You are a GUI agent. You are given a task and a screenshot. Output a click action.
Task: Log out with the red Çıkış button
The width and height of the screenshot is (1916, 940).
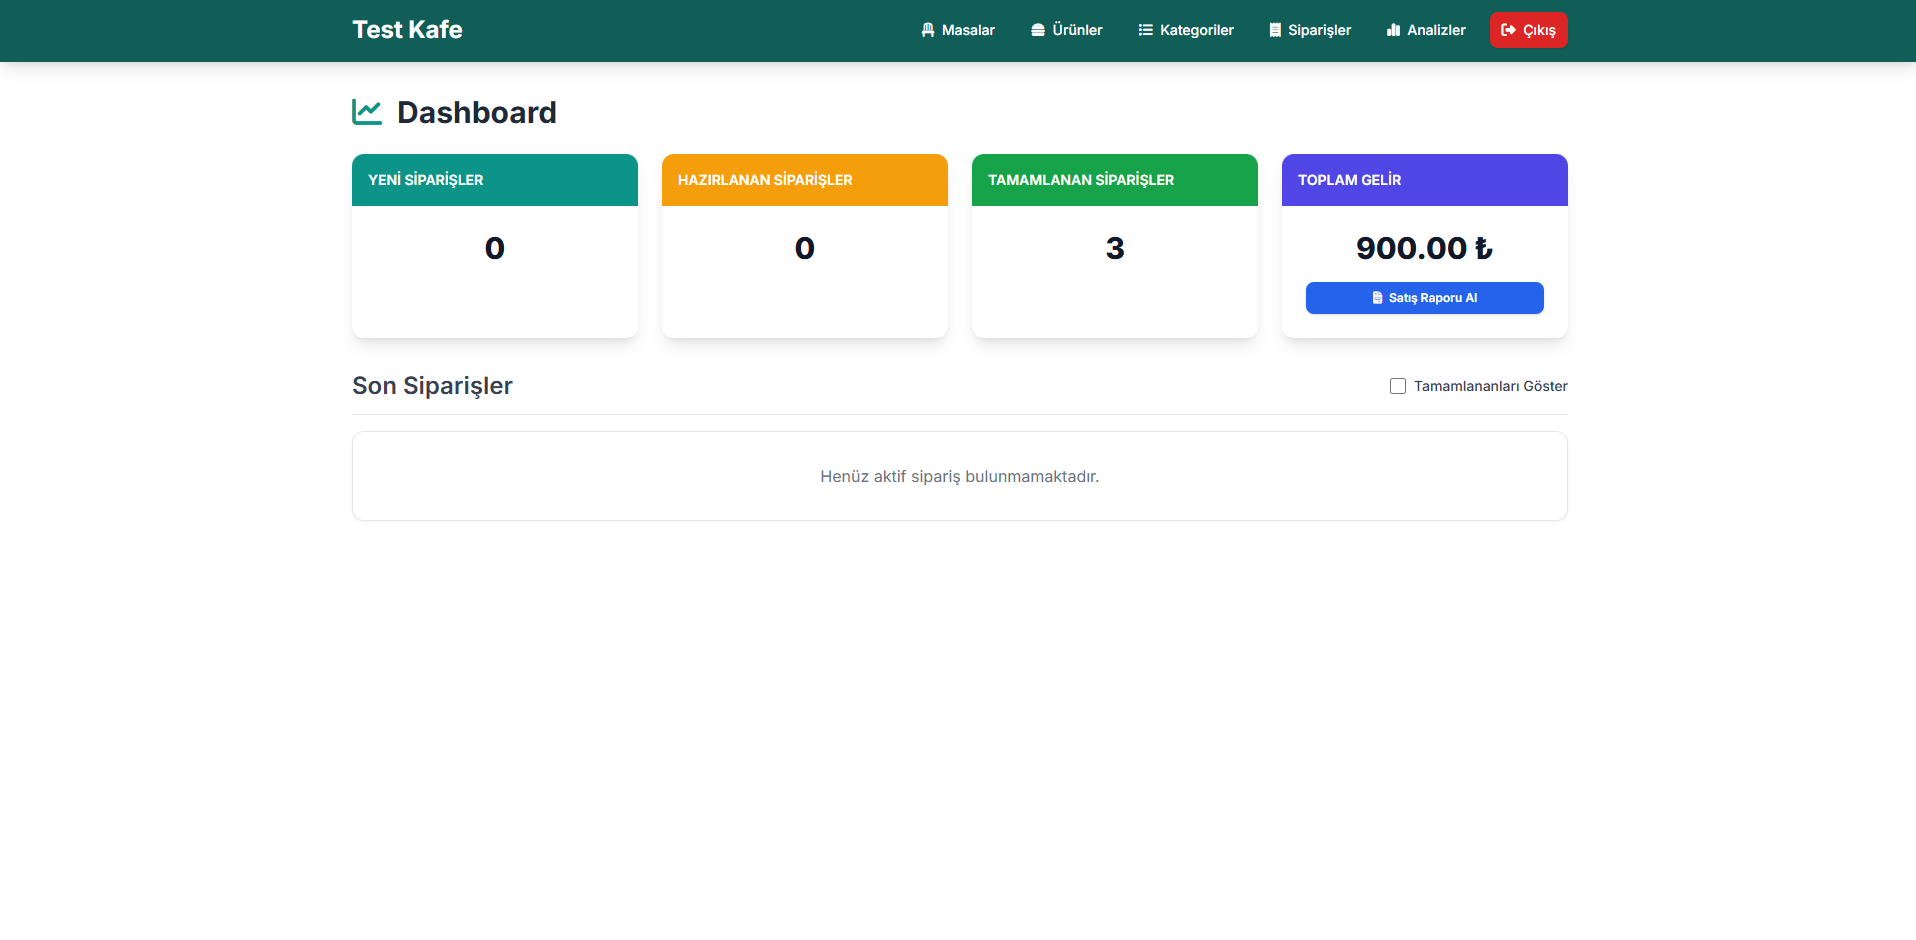click(1528, 30)
